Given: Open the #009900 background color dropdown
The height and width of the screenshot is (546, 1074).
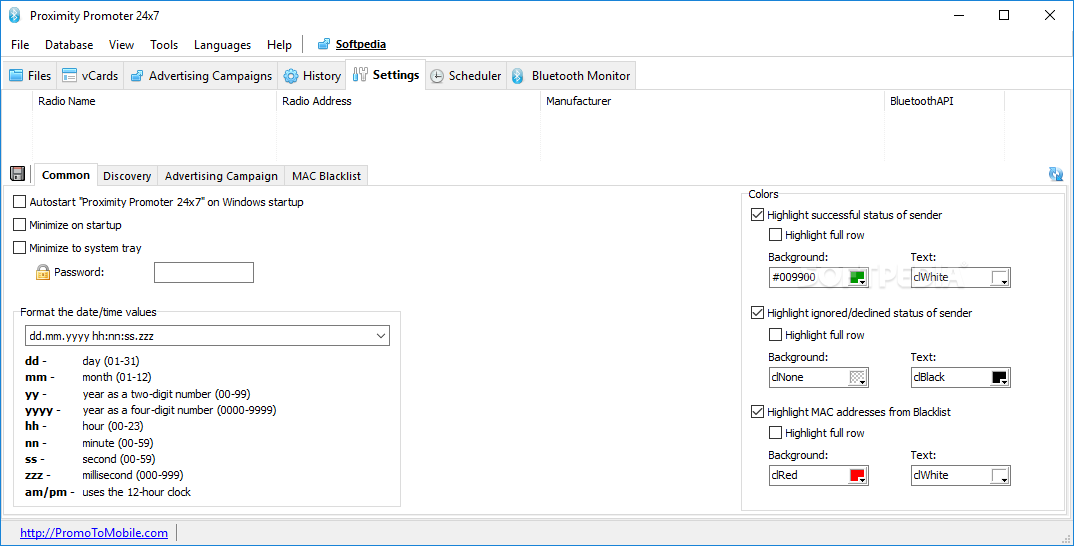Looking at the screenshot, I should click(x=858, y=277).
